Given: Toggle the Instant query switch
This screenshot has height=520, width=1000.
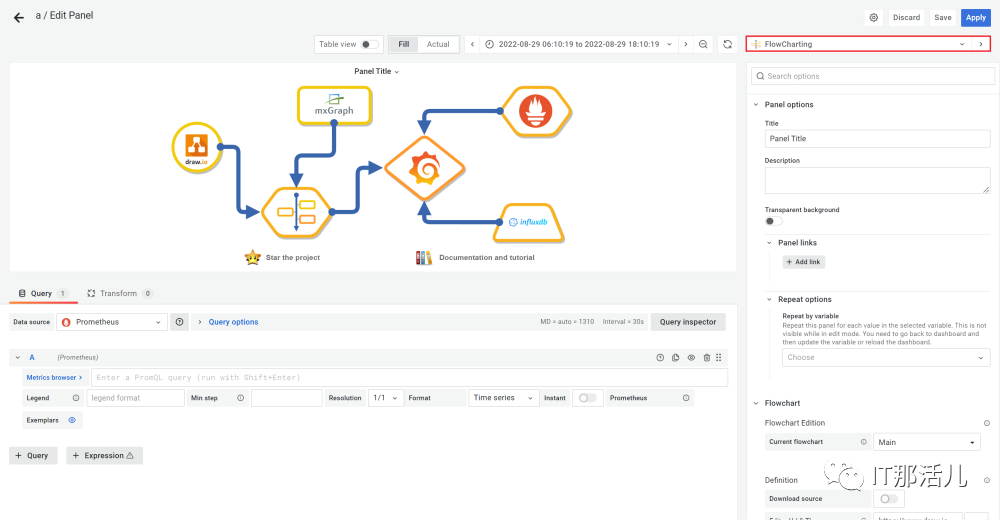Looking at the screenshot, I should (x=587, y=397).
